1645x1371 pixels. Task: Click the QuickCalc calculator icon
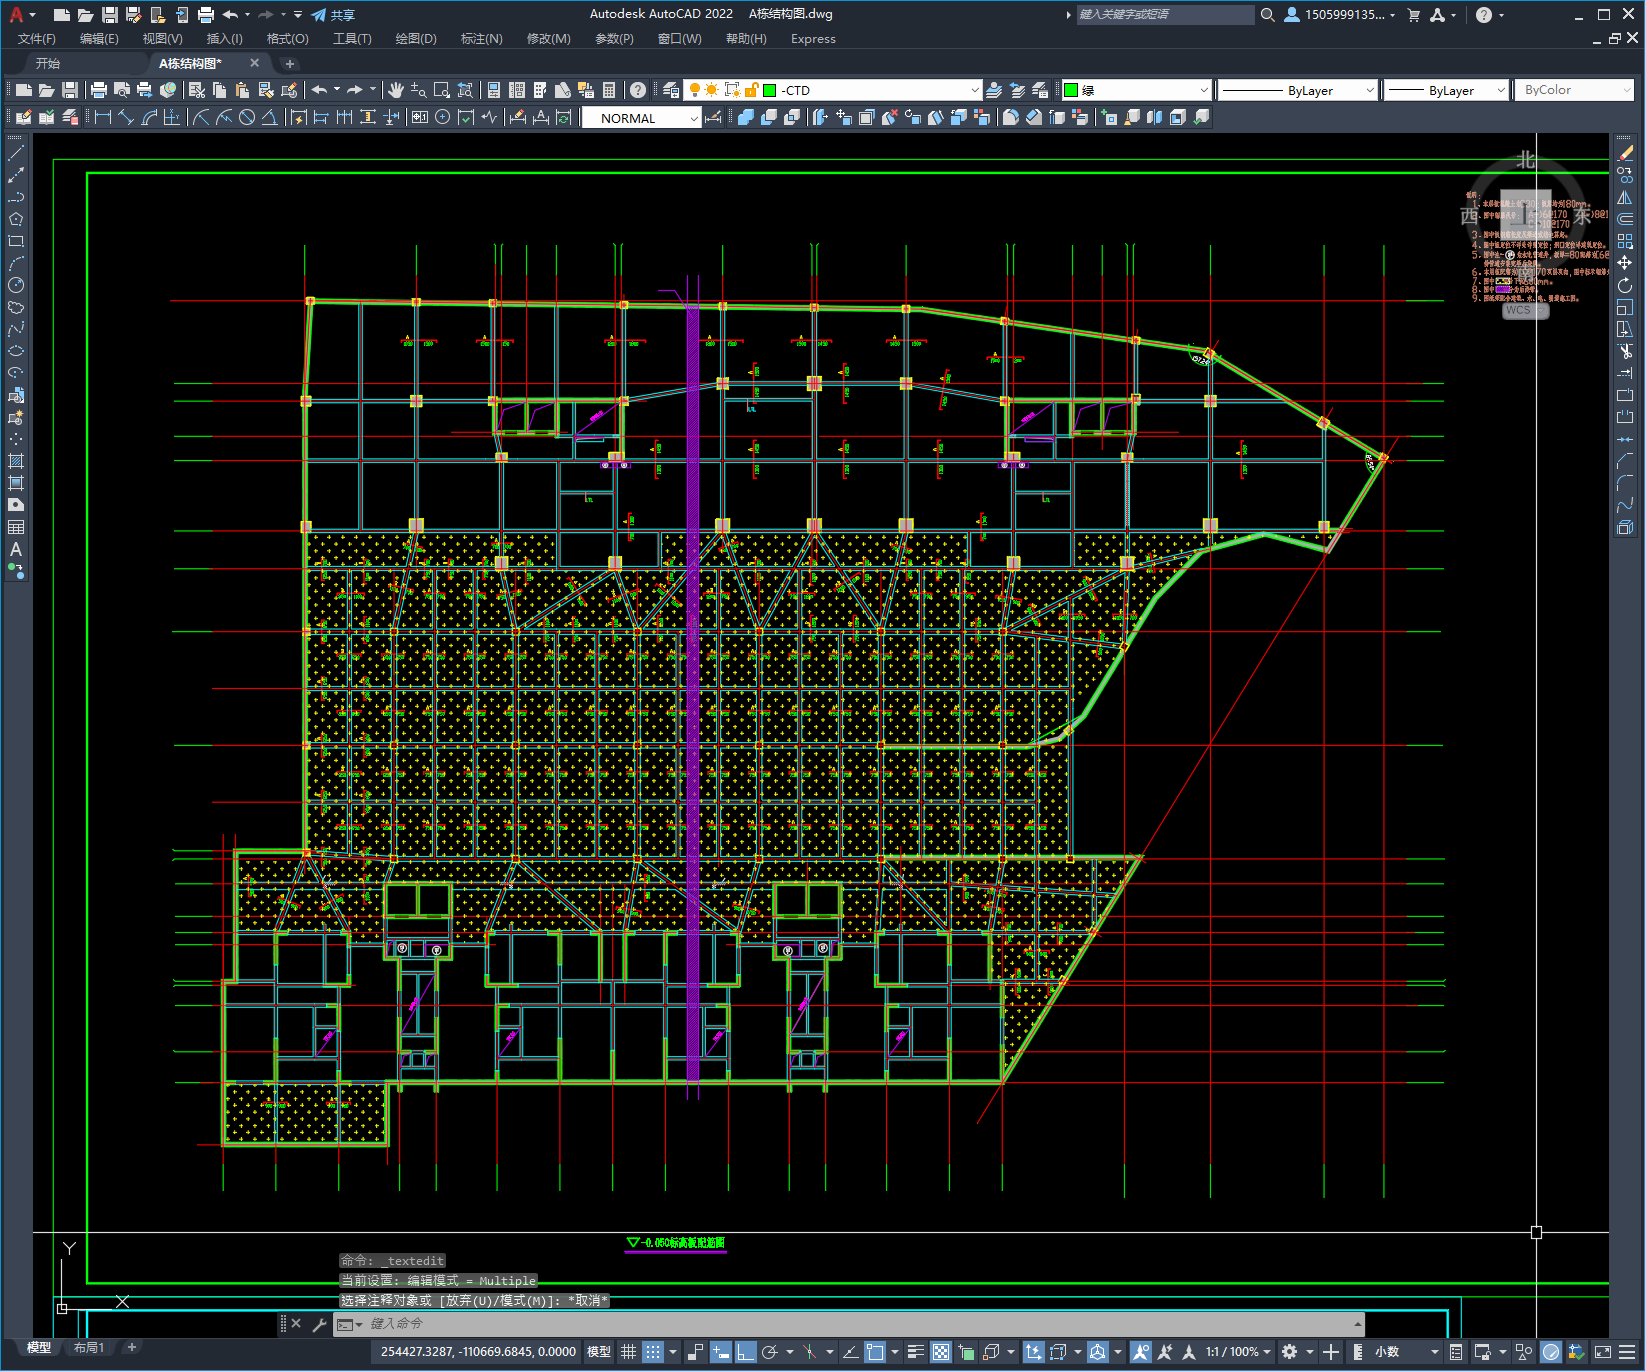tap(609, 90)
